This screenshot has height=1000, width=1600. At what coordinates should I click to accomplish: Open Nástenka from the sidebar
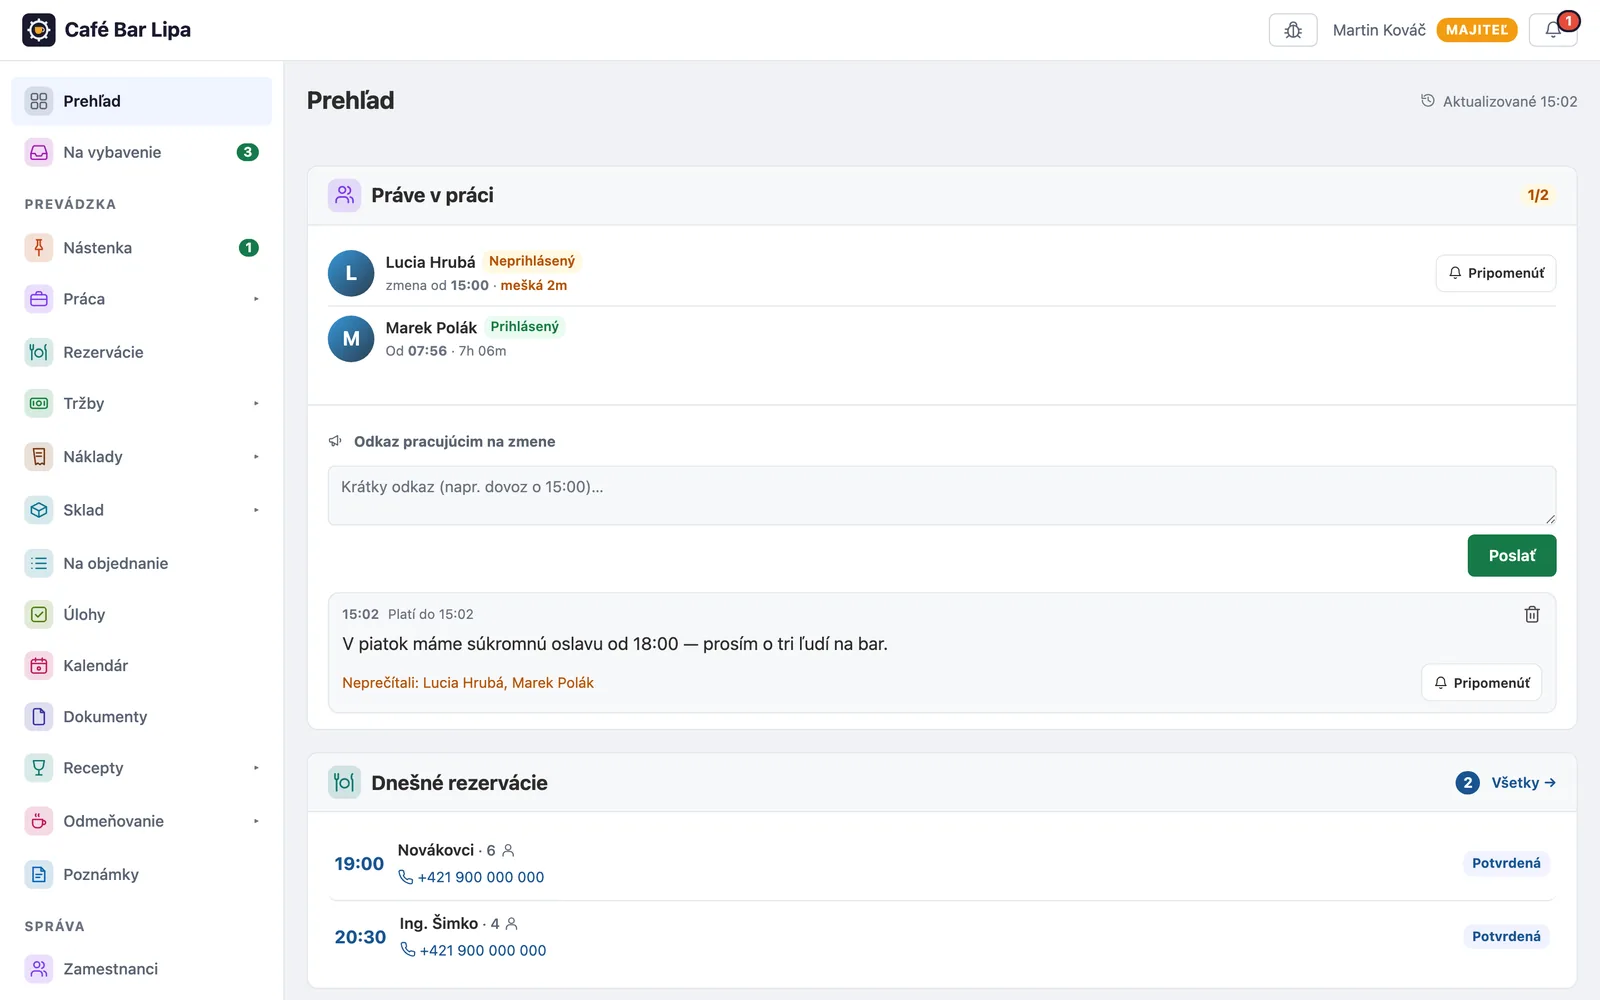[x=142, y=248]
